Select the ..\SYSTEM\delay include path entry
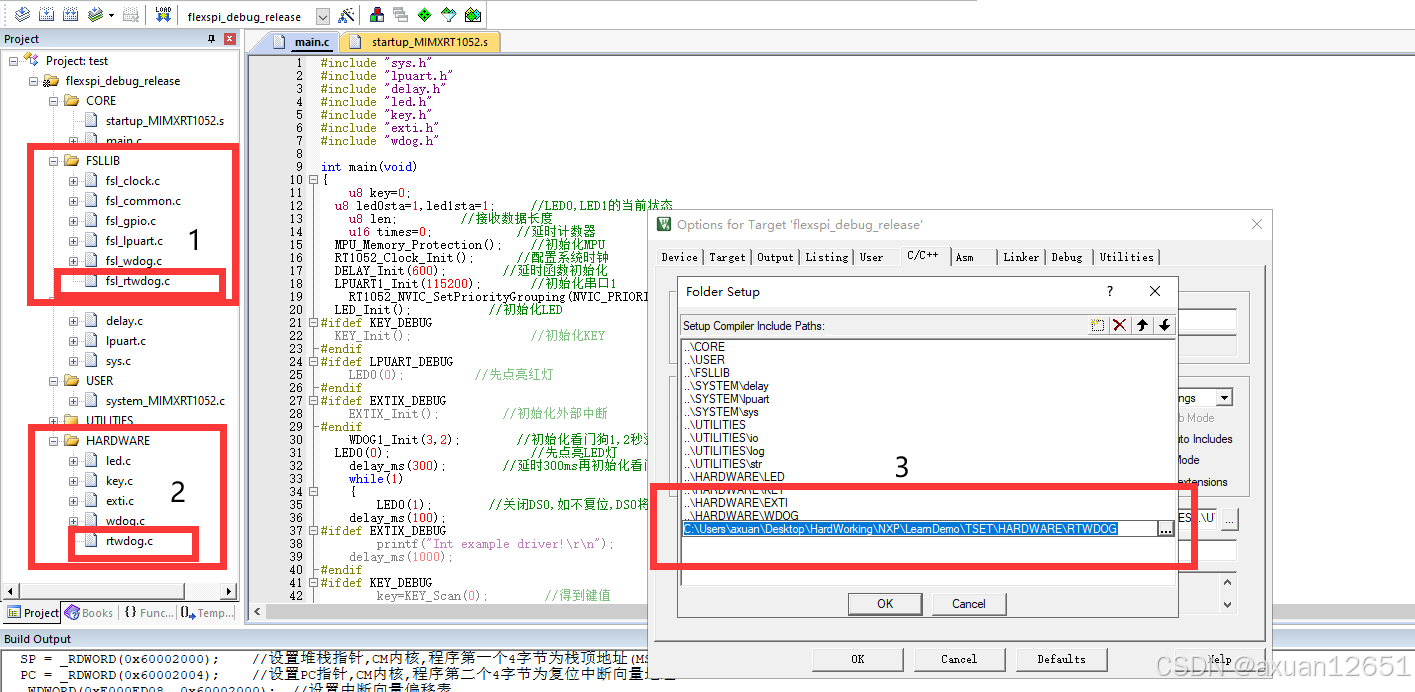Viewport: 1415px width, 692px height. point(726,386)
